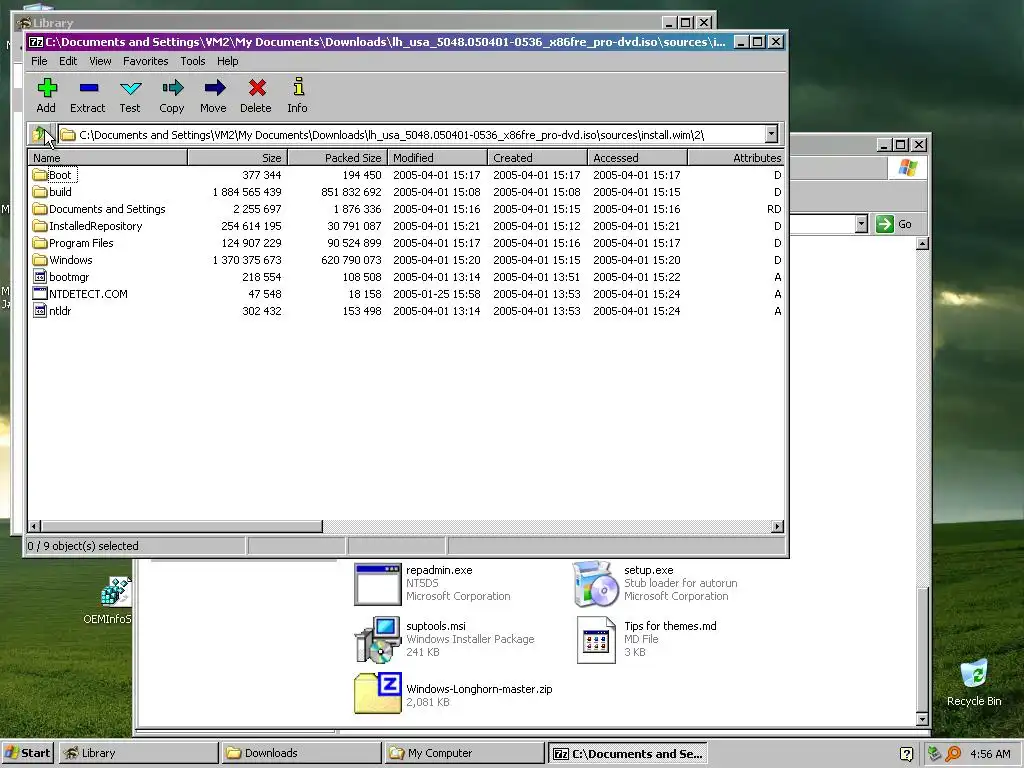Select the Boot folder icon
This screenshot has height=768, width=1024.
(40, 175)
